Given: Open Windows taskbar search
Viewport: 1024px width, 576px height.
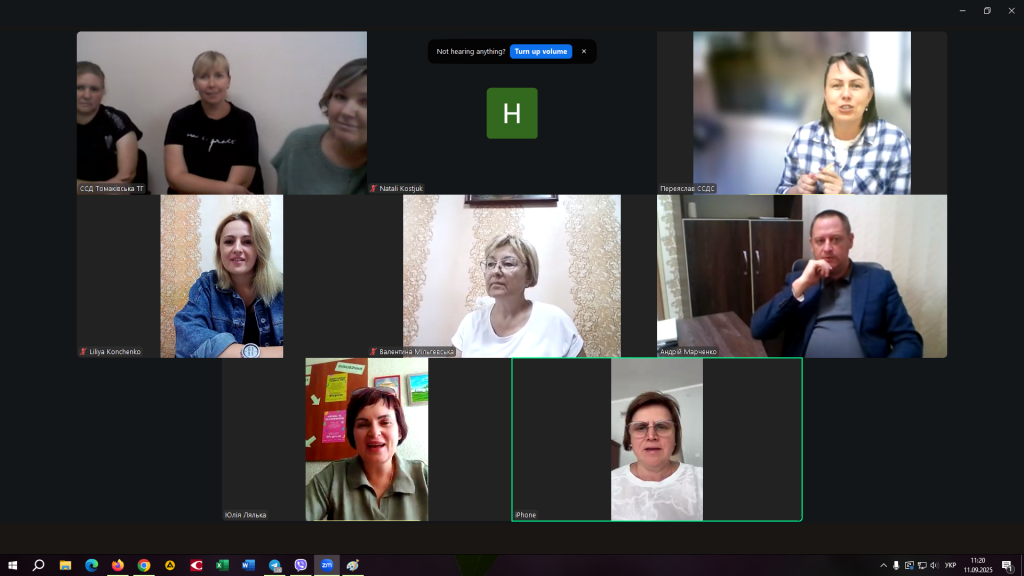Looking at the screenshot, I should [x=39, y=565].
